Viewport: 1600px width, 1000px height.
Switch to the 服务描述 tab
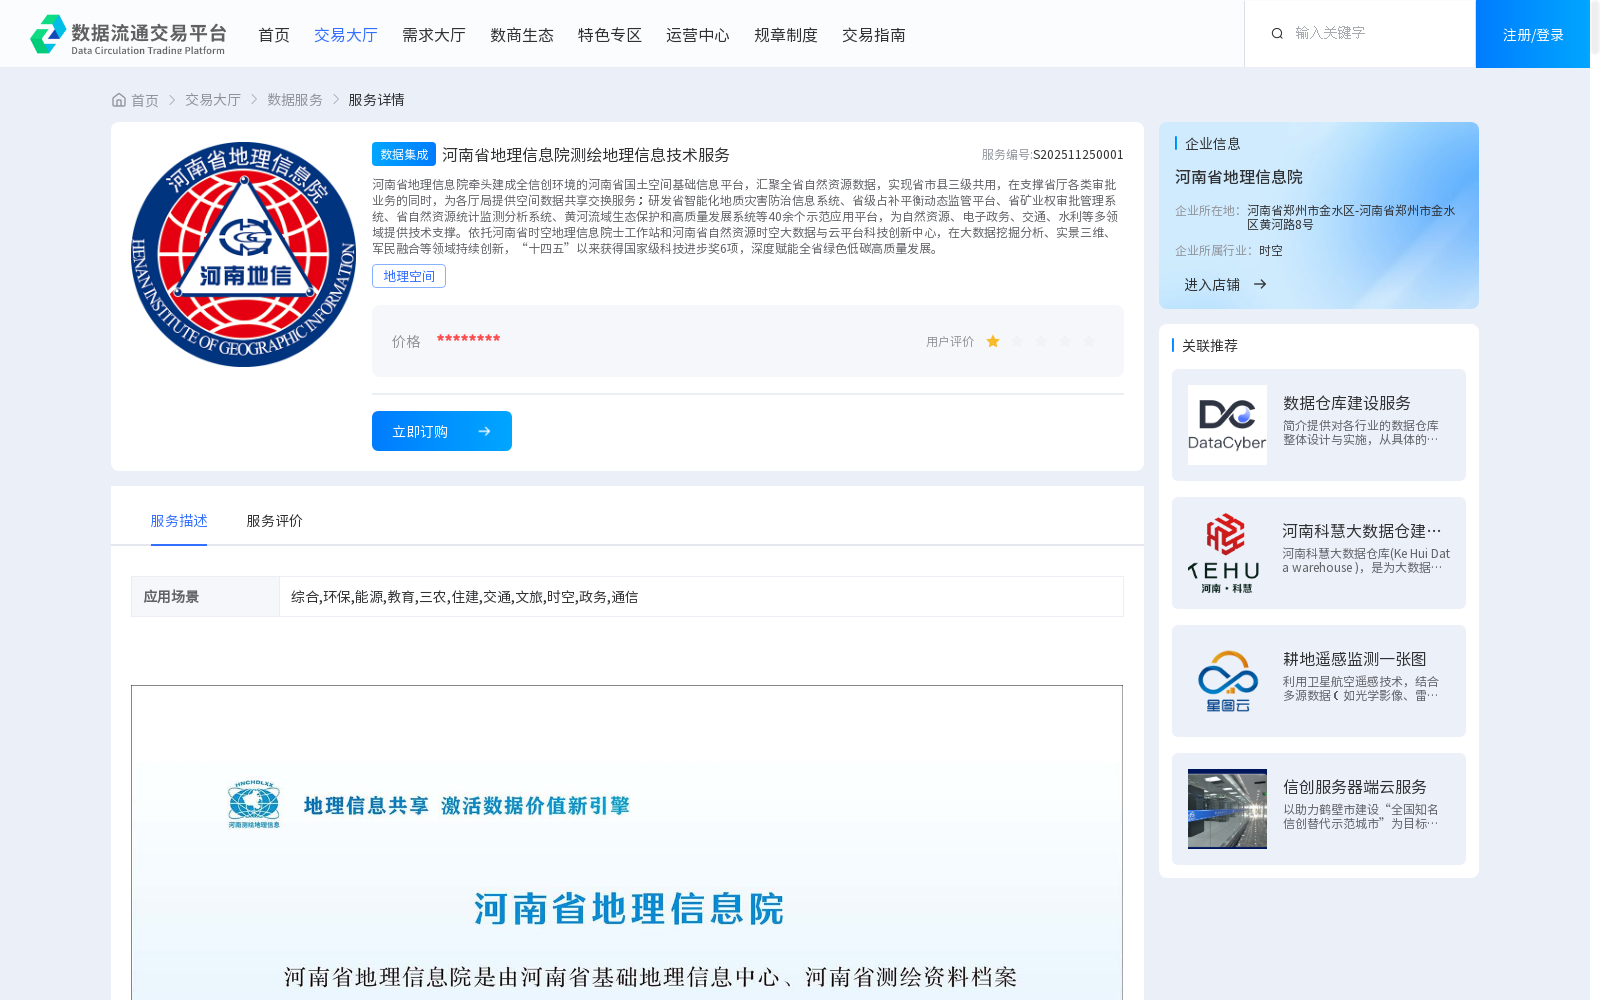point(179,521)
